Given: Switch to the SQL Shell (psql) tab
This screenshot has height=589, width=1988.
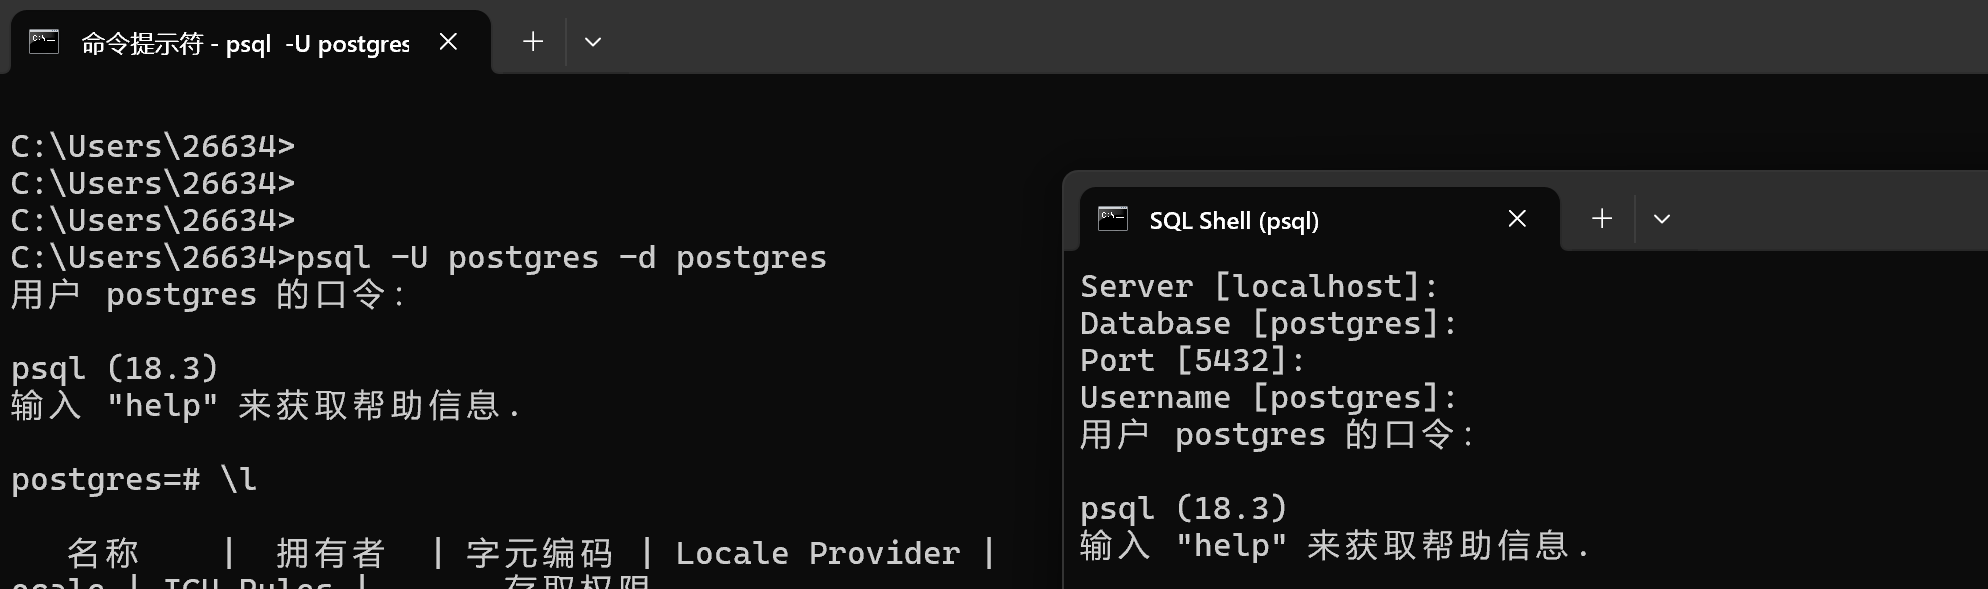Looking at the screenshot, I should coord(1234,221).
